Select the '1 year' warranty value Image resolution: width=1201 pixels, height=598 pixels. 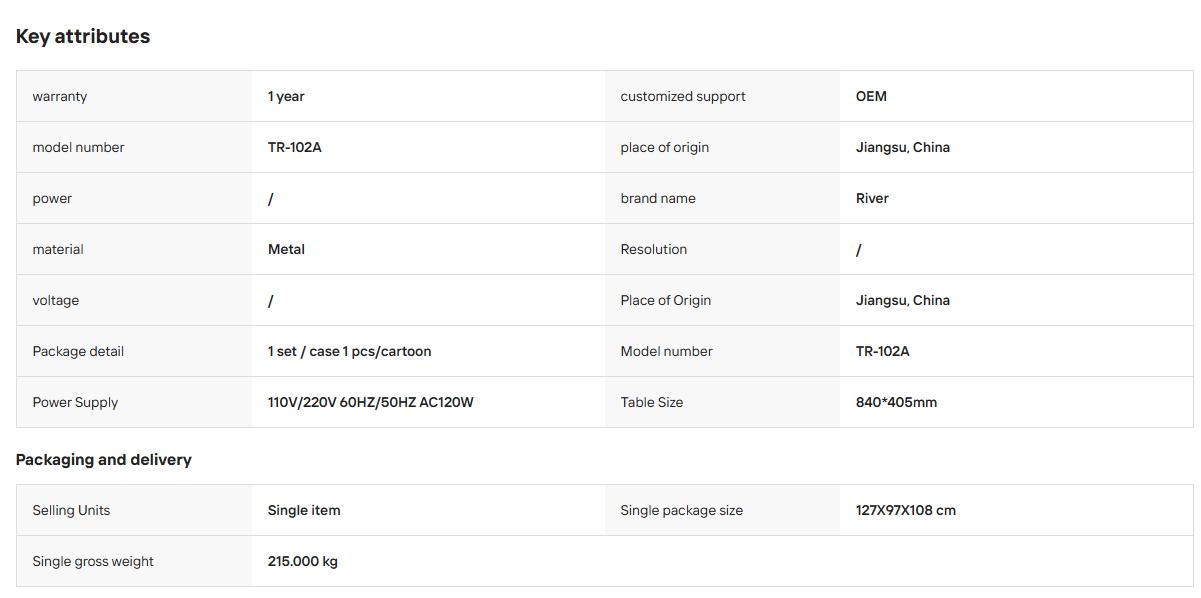coord(286,97)
